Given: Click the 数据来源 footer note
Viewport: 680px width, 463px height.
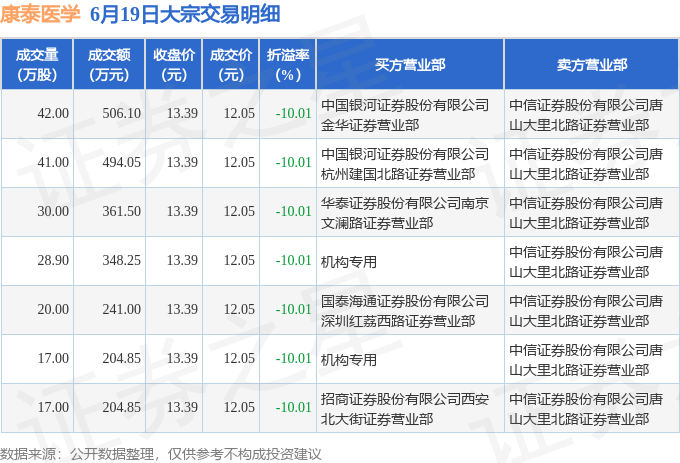Looking at the screenshot, I should pos(161,454).
